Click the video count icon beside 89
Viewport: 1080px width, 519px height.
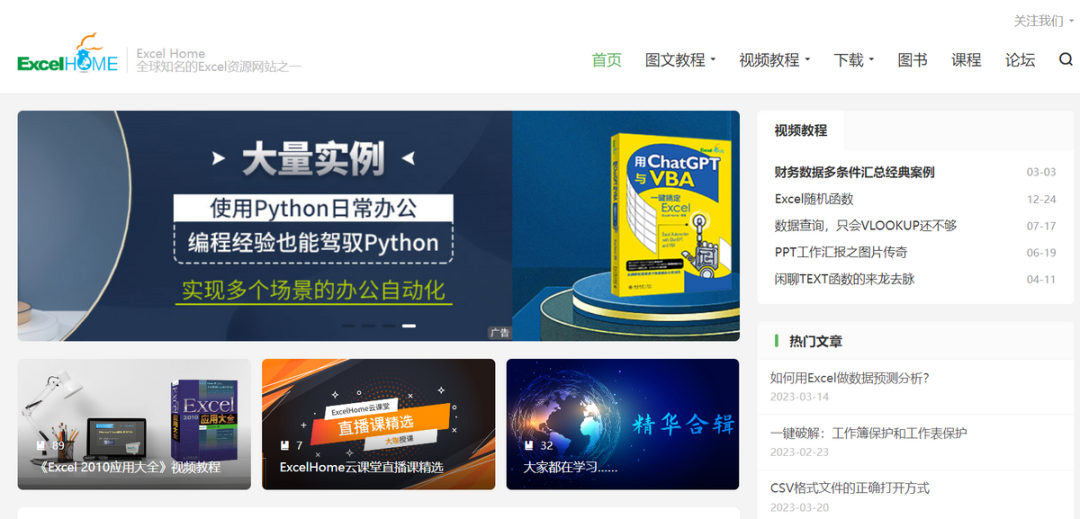pyautogui.click(x=41, y=445)
